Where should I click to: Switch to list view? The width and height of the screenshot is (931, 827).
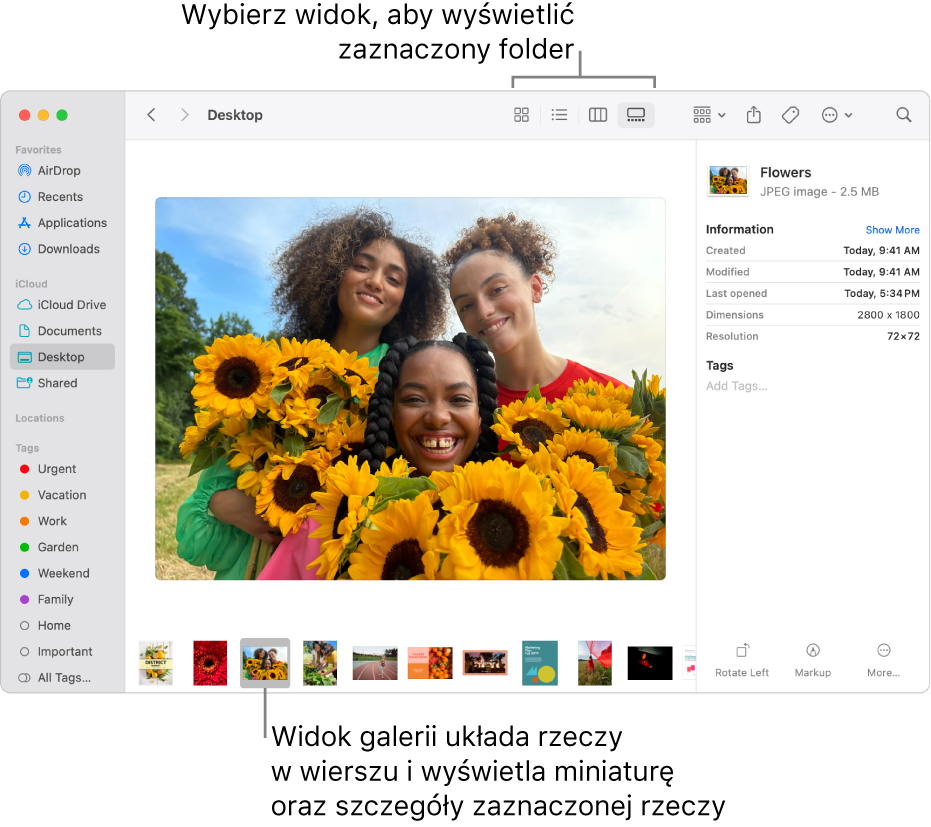point(559,115)
